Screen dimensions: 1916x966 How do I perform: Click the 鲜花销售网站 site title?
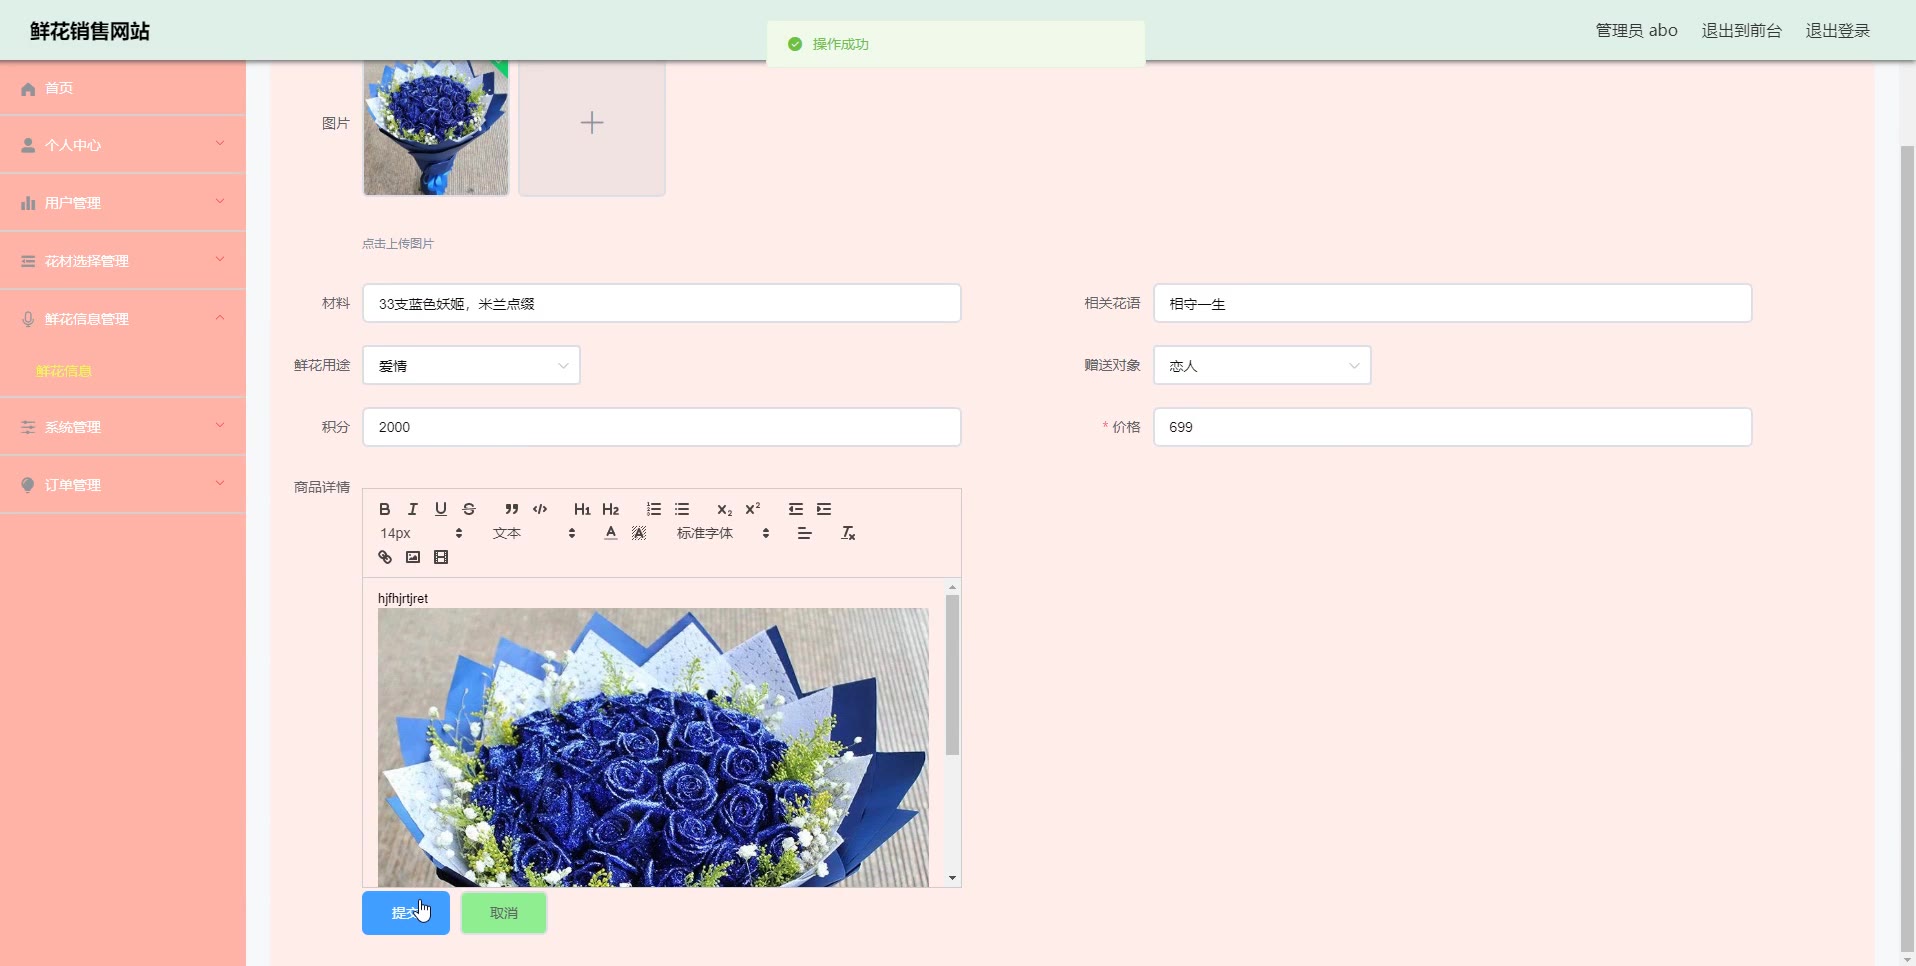90,31
